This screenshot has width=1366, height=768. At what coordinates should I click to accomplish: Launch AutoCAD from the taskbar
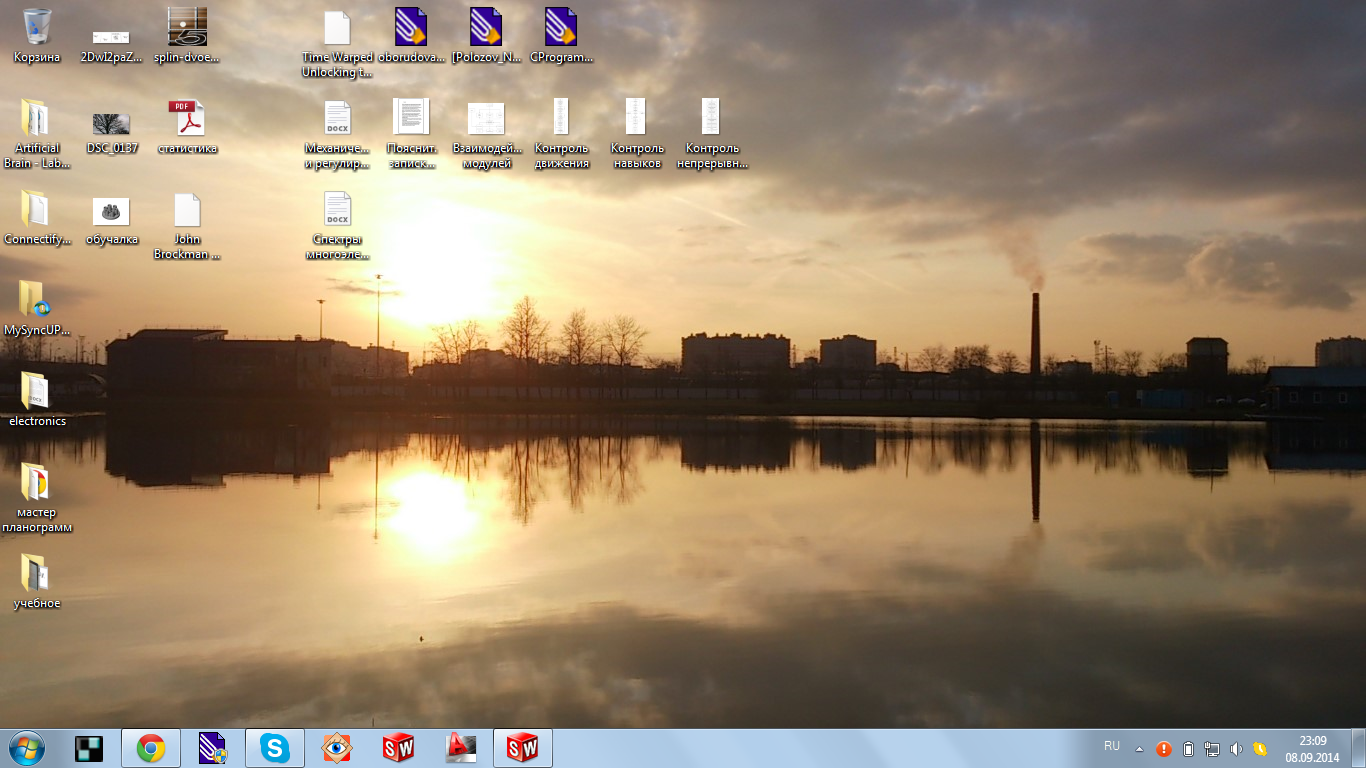(x=460, y=748)
